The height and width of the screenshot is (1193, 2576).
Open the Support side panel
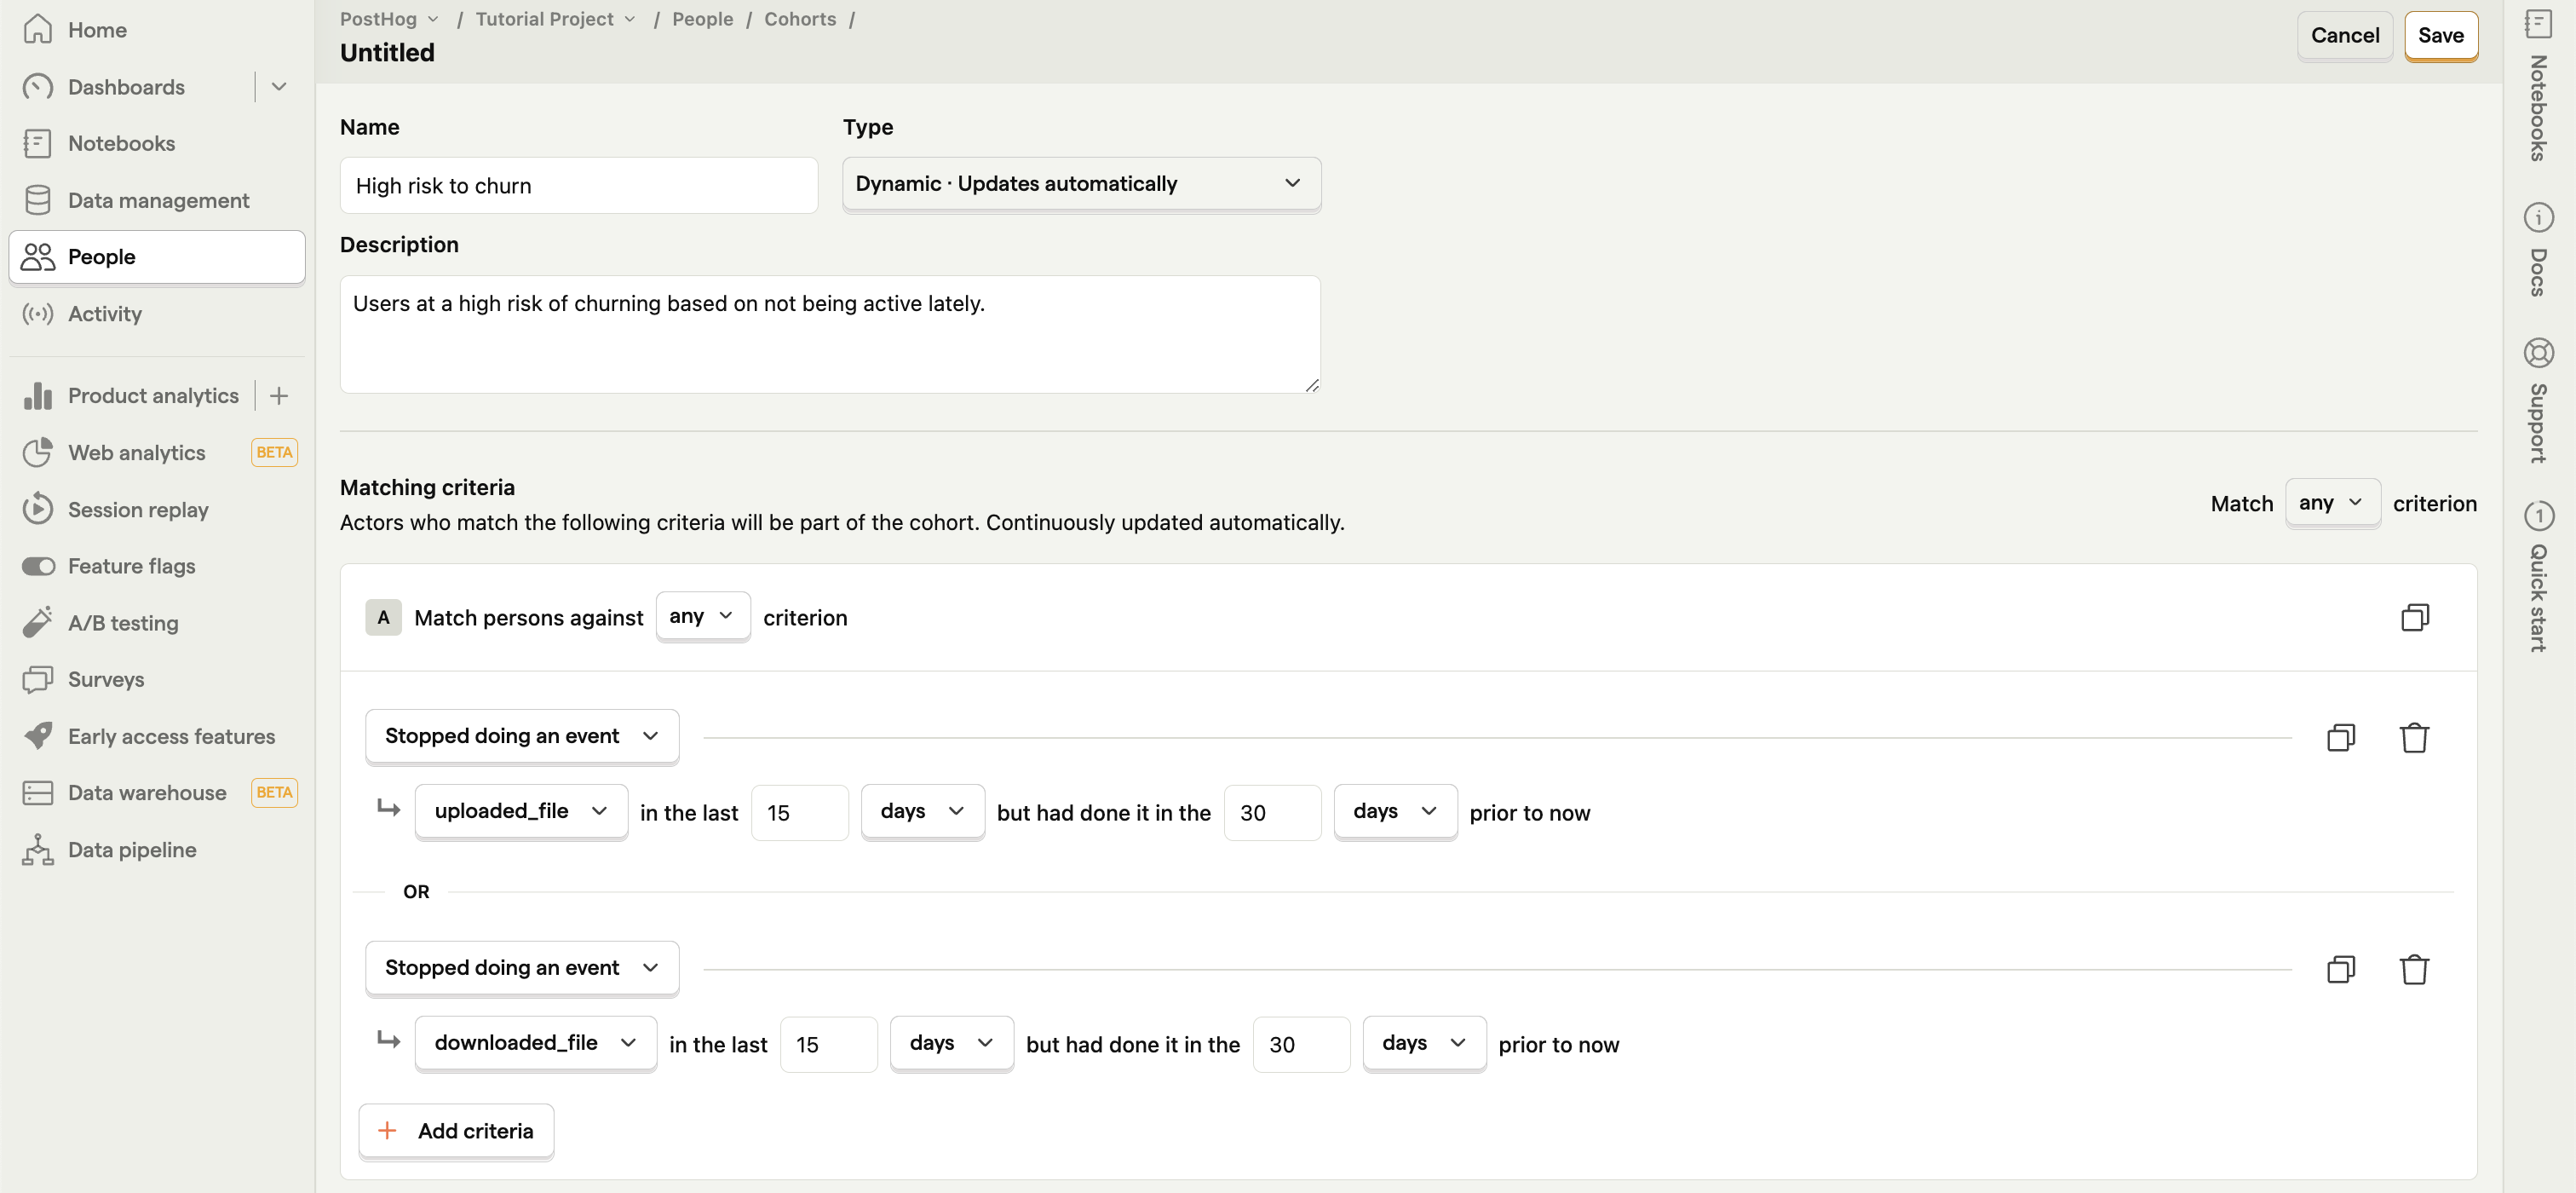click(2539, 401)
